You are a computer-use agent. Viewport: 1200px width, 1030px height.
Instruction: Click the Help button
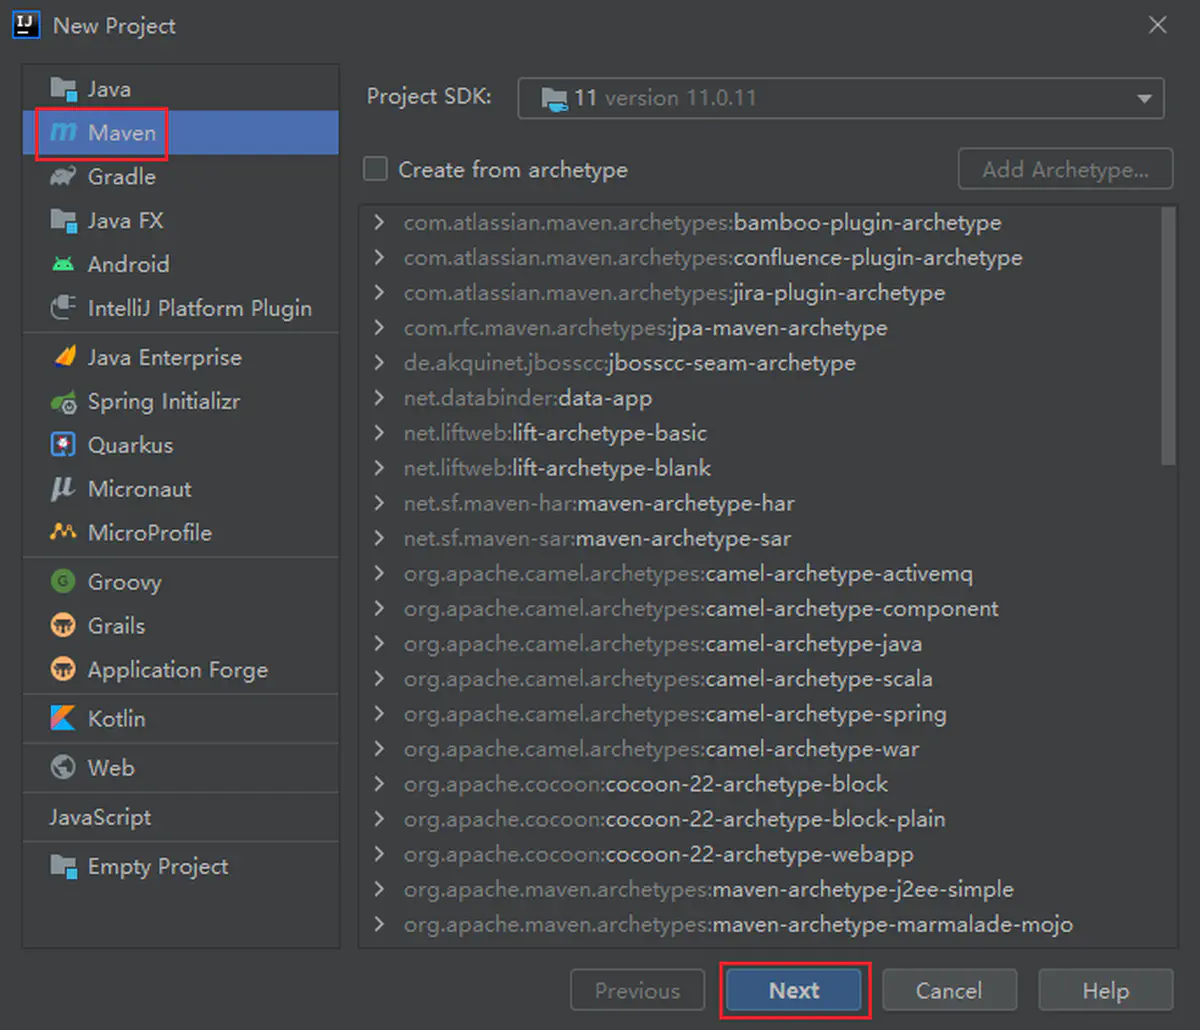pos(1105,990)
